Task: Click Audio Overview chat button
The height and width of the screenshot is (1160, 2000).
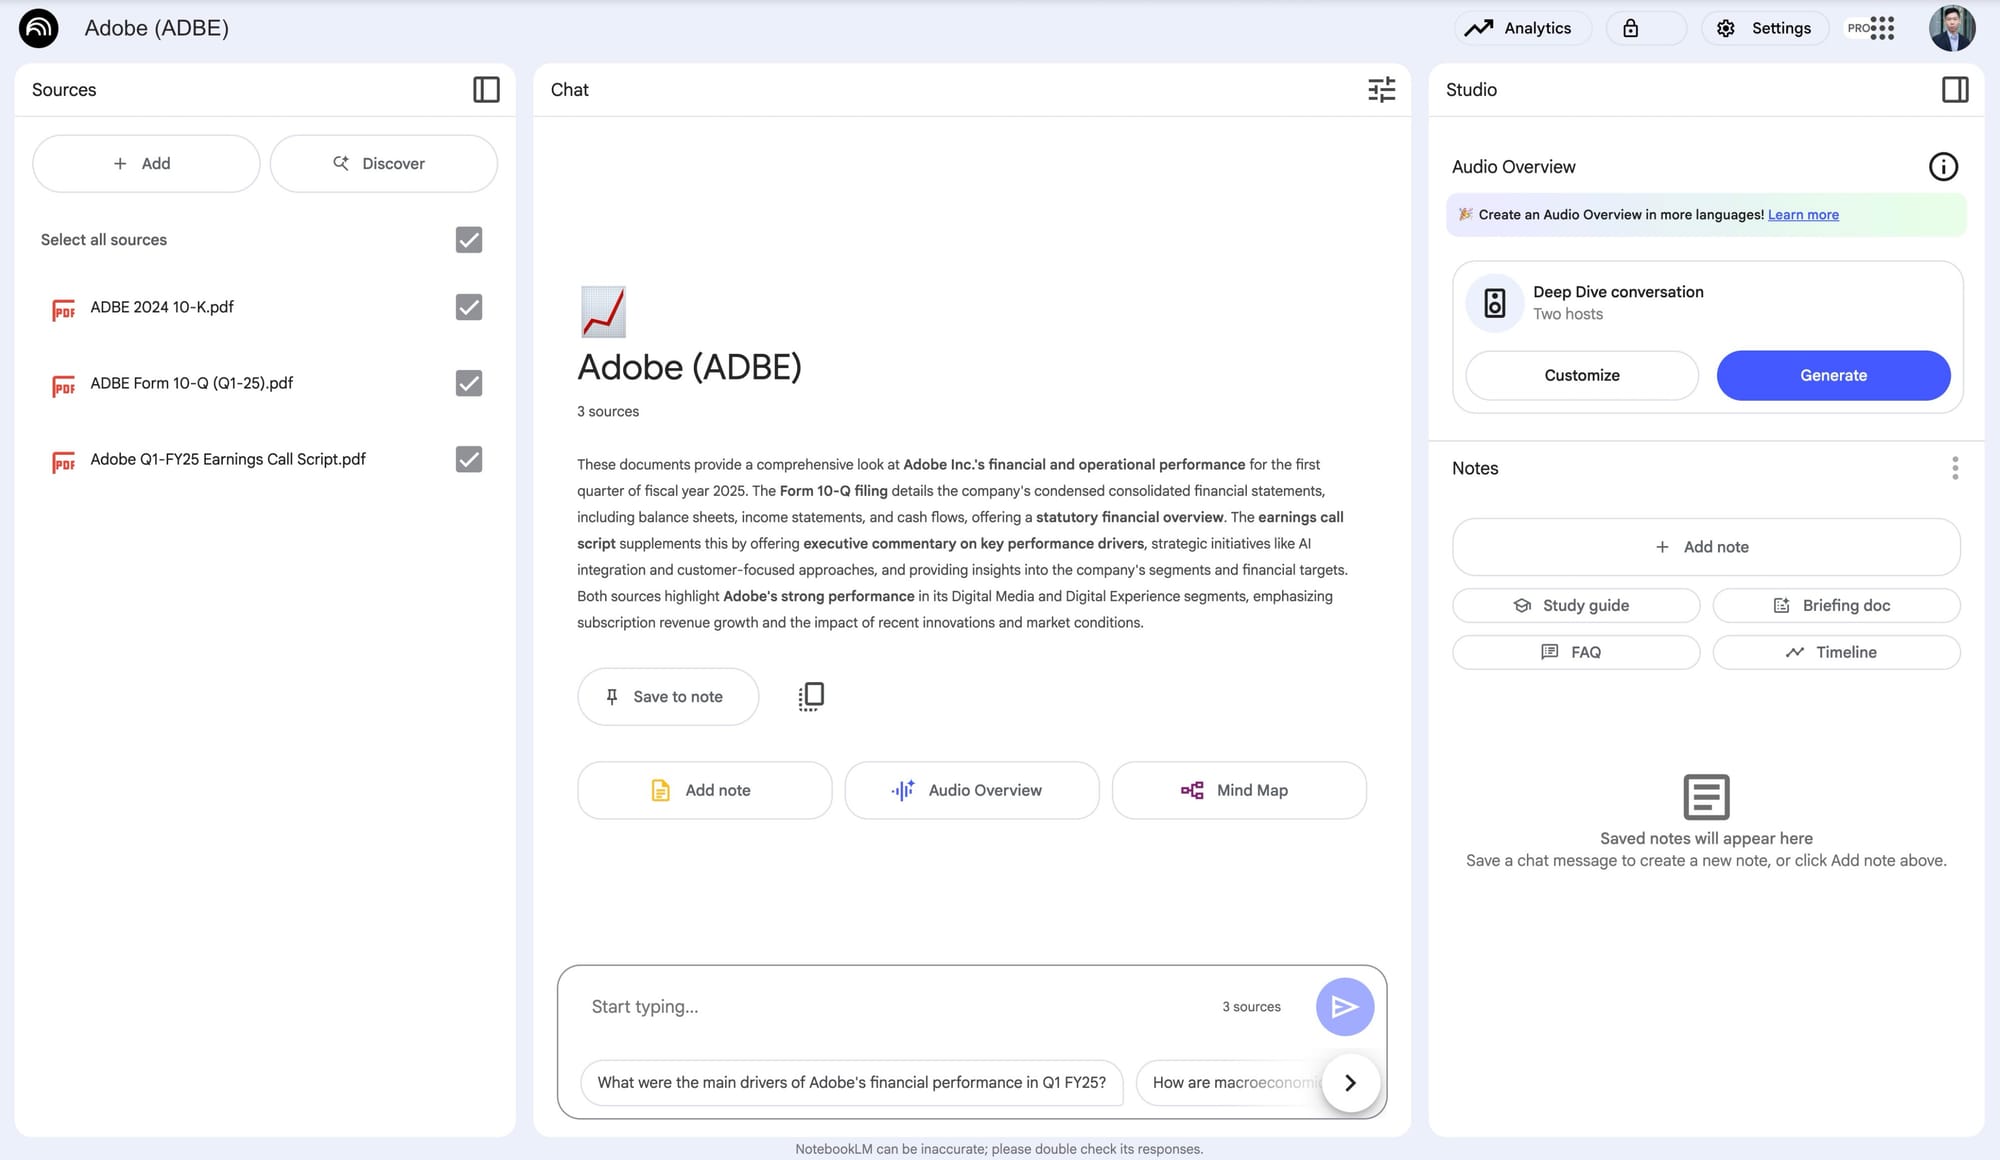Action: tap(972, 791)
